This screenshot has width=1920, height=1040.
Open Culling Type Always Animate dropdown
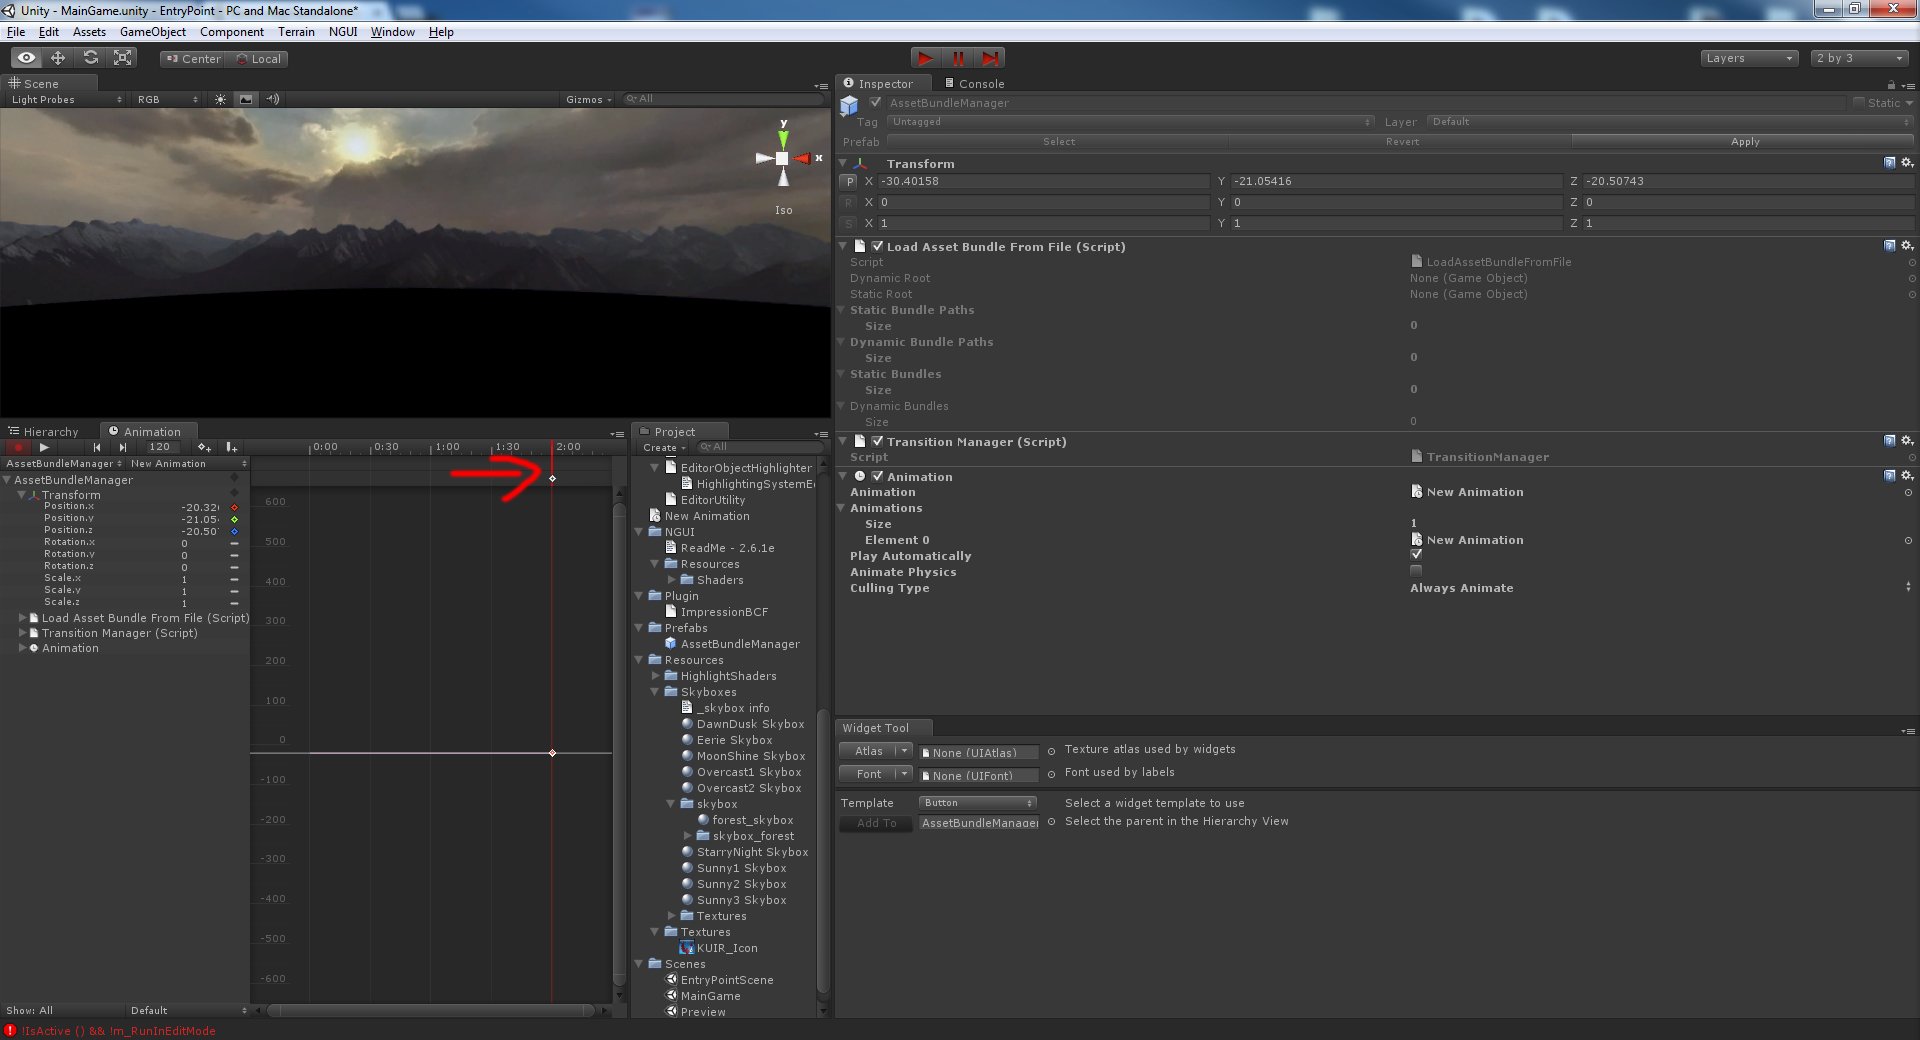1660,588
